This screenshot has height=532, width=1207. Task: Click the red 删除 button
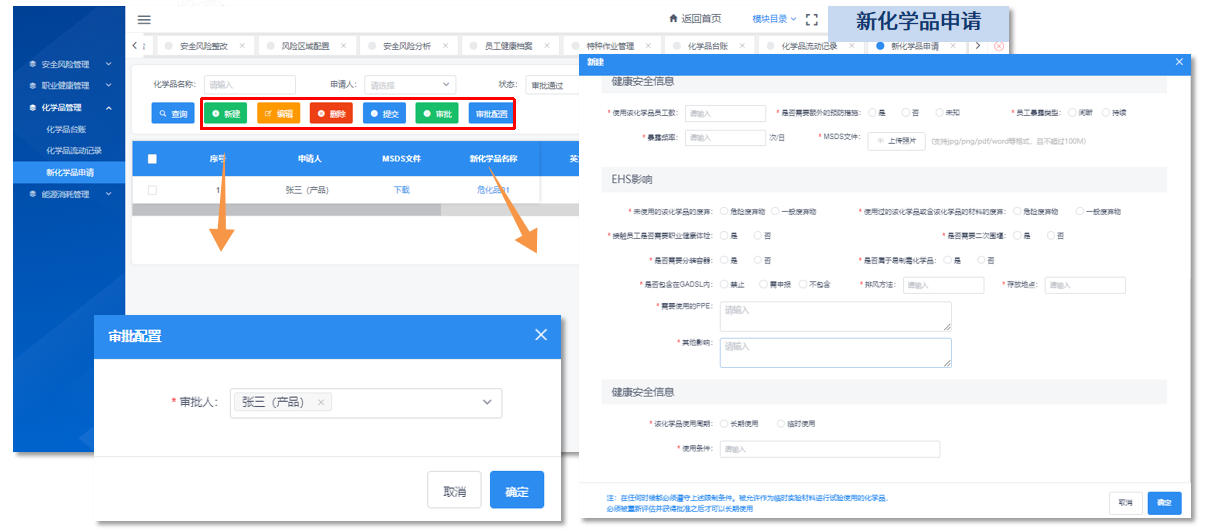point(330,114)
